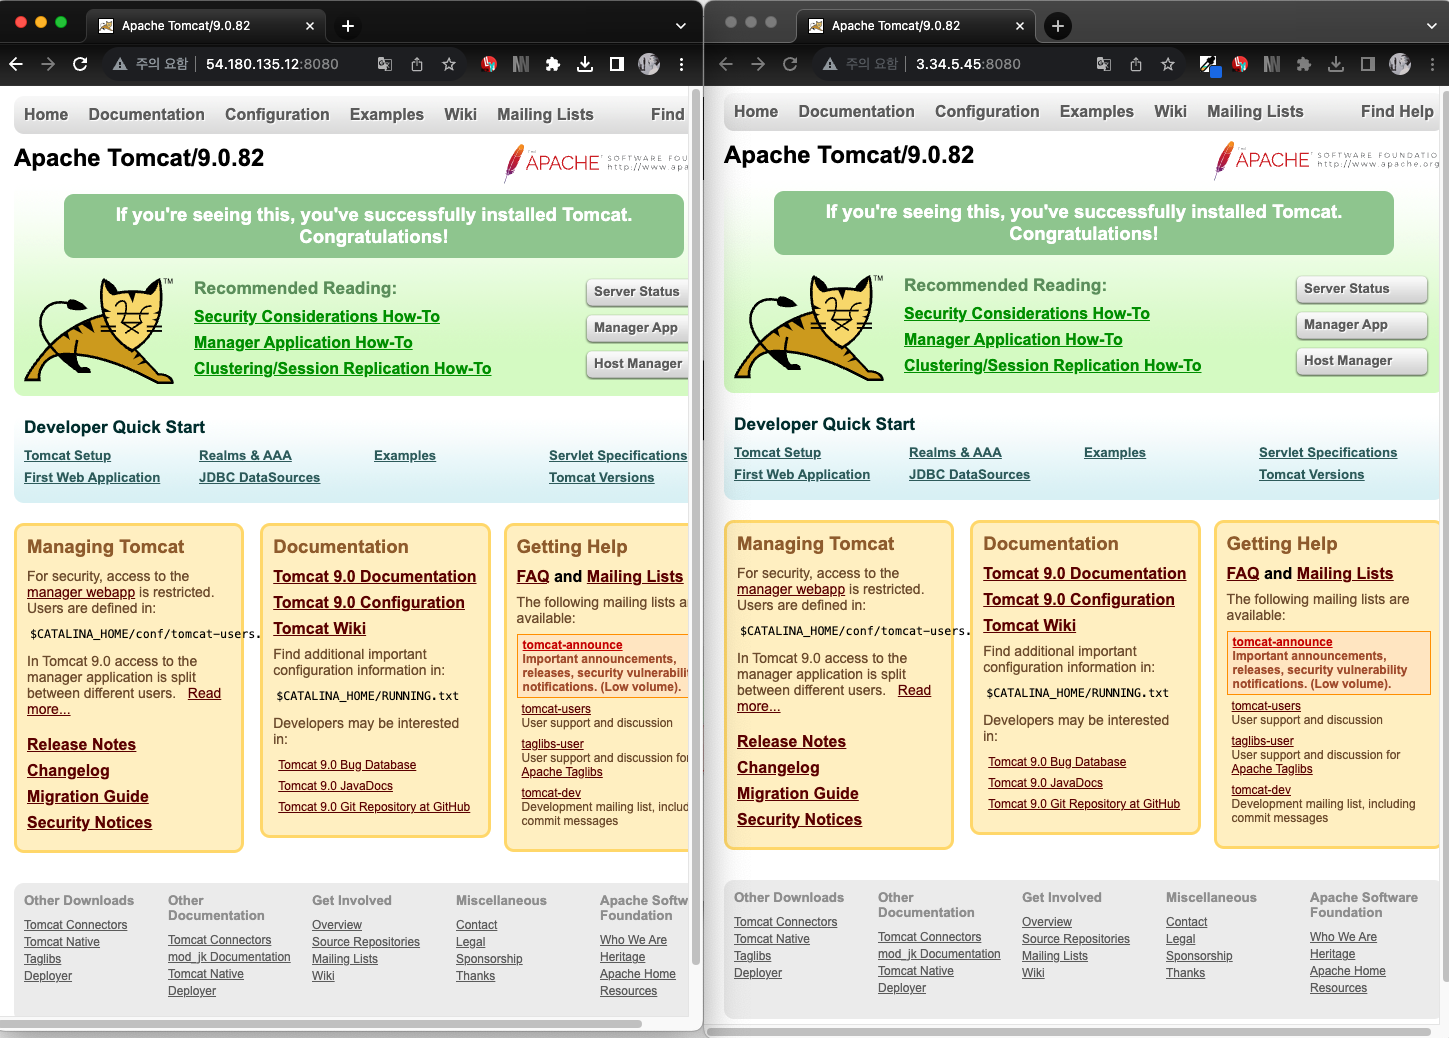Reload page in left browser window
1449x1038 pixels.
tap(80, 64)
